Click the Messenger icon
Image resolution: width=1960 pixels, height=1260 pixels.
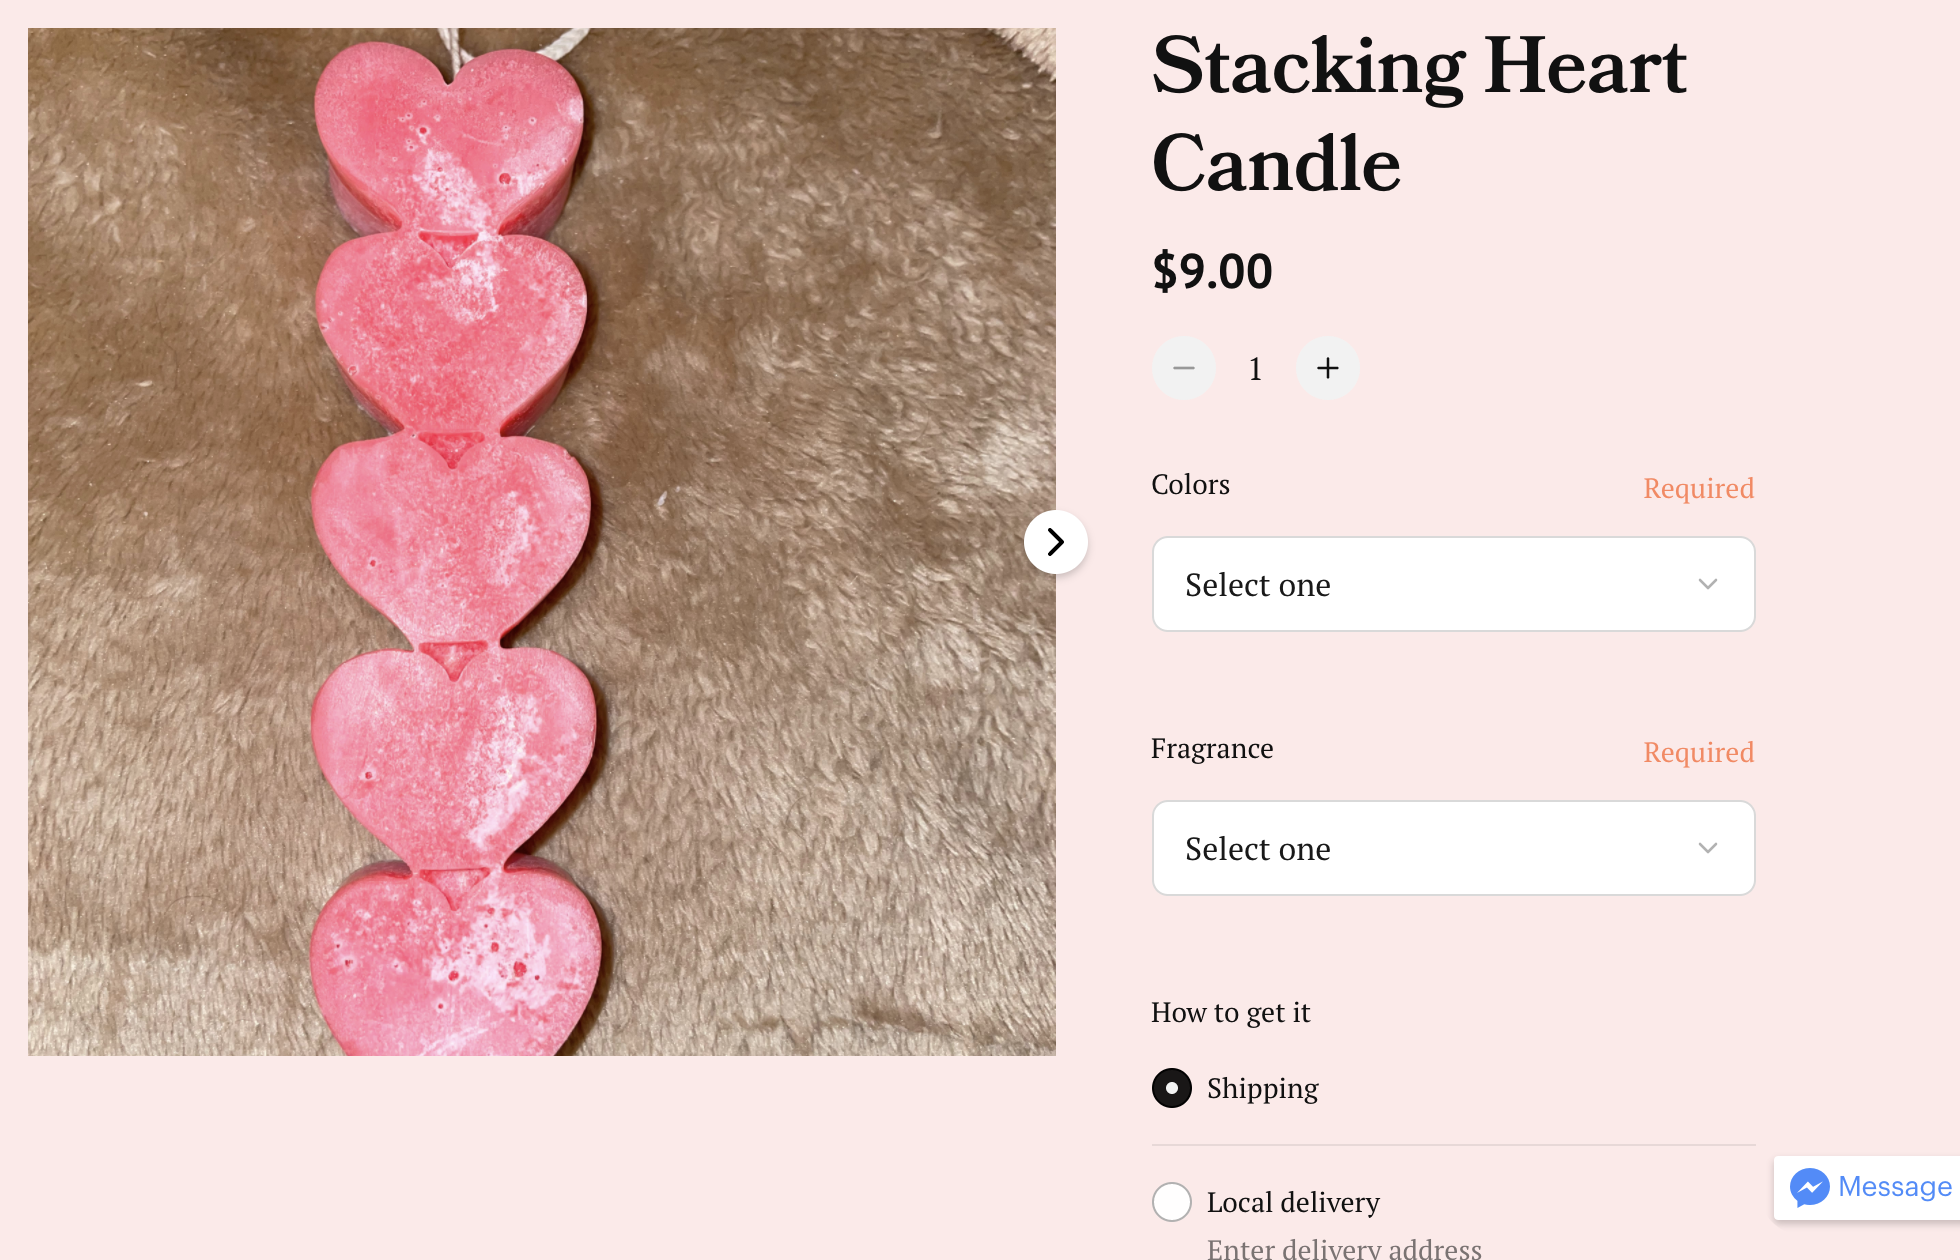point(1809,1187)
